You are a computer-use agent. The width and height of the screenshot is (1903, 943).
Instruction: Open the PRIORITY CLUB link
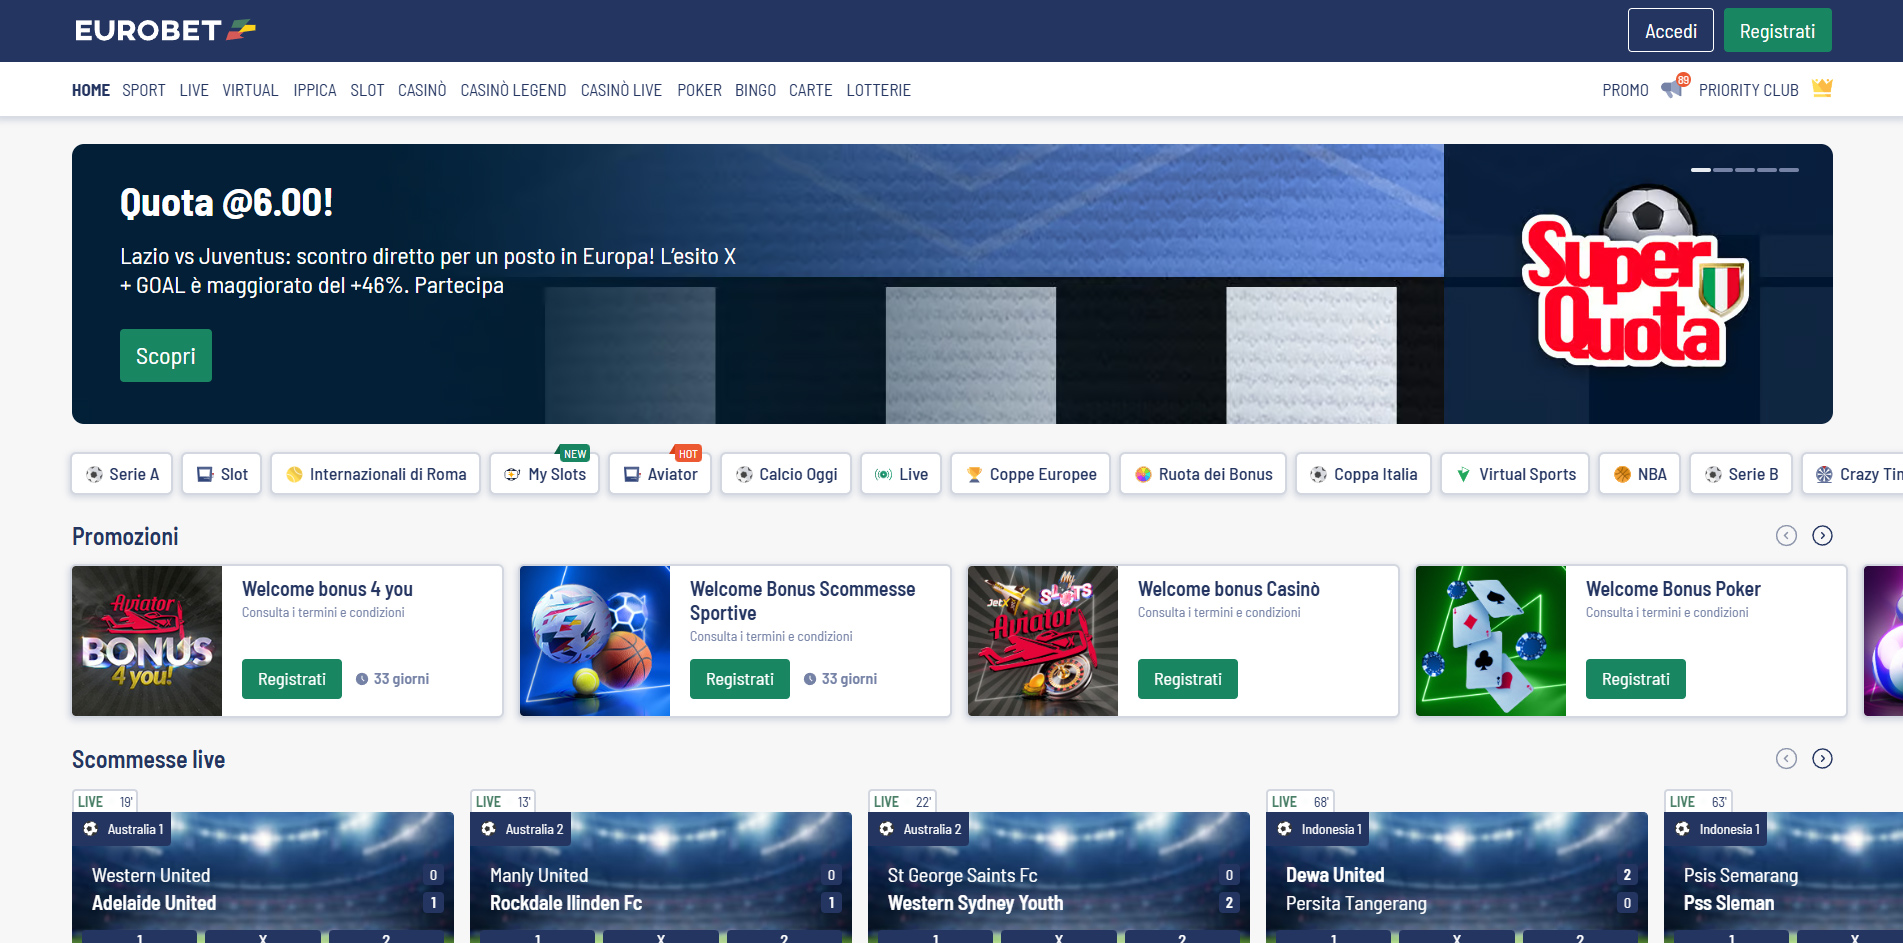pyautogui.click(x=1748, y=90)
